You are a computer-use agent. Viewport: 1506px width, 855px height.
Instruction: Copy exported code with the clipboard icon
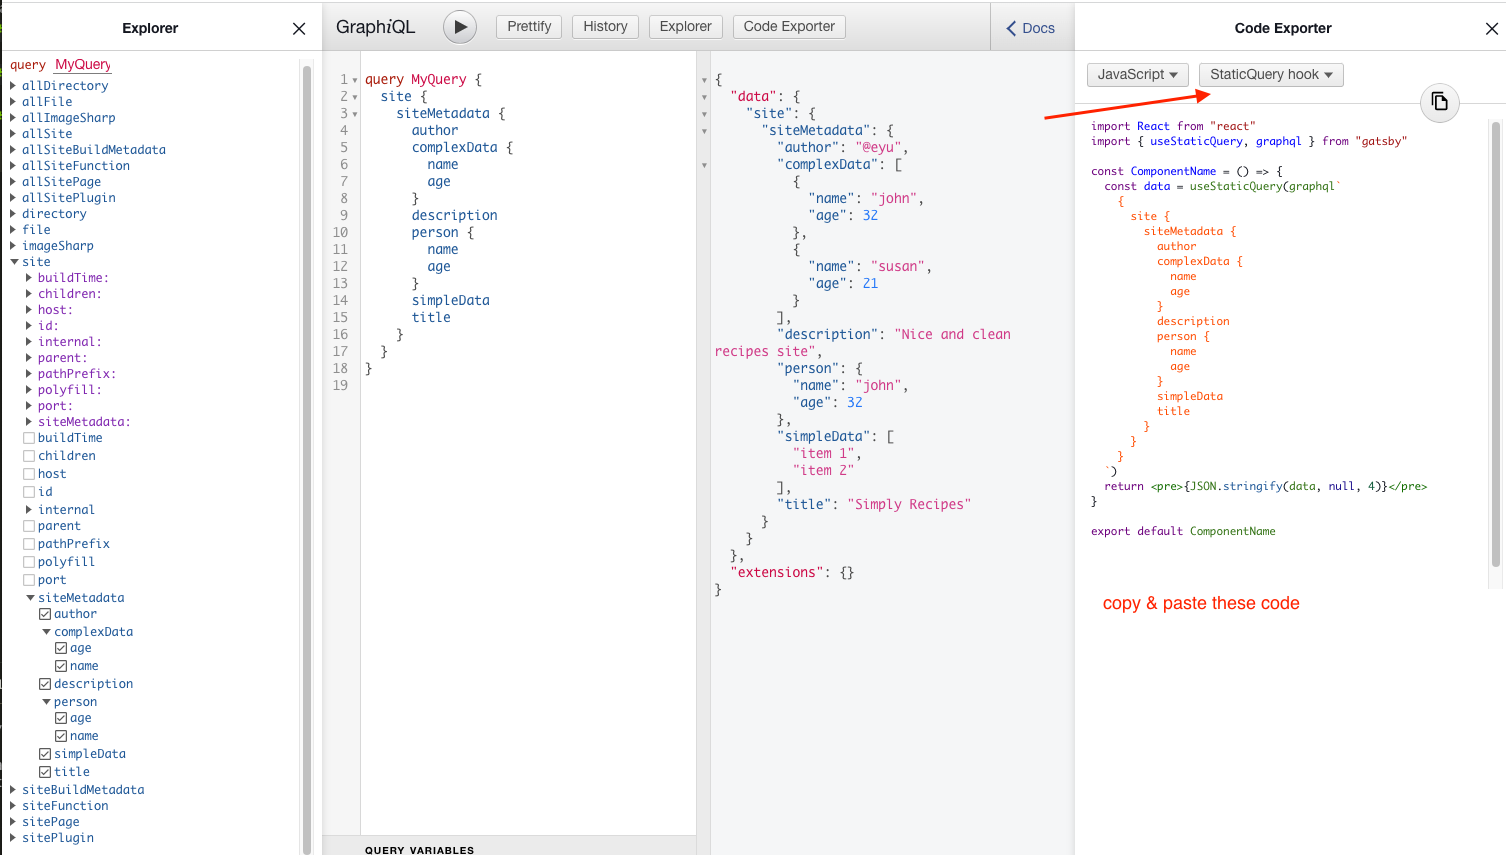coord(1439,102)
